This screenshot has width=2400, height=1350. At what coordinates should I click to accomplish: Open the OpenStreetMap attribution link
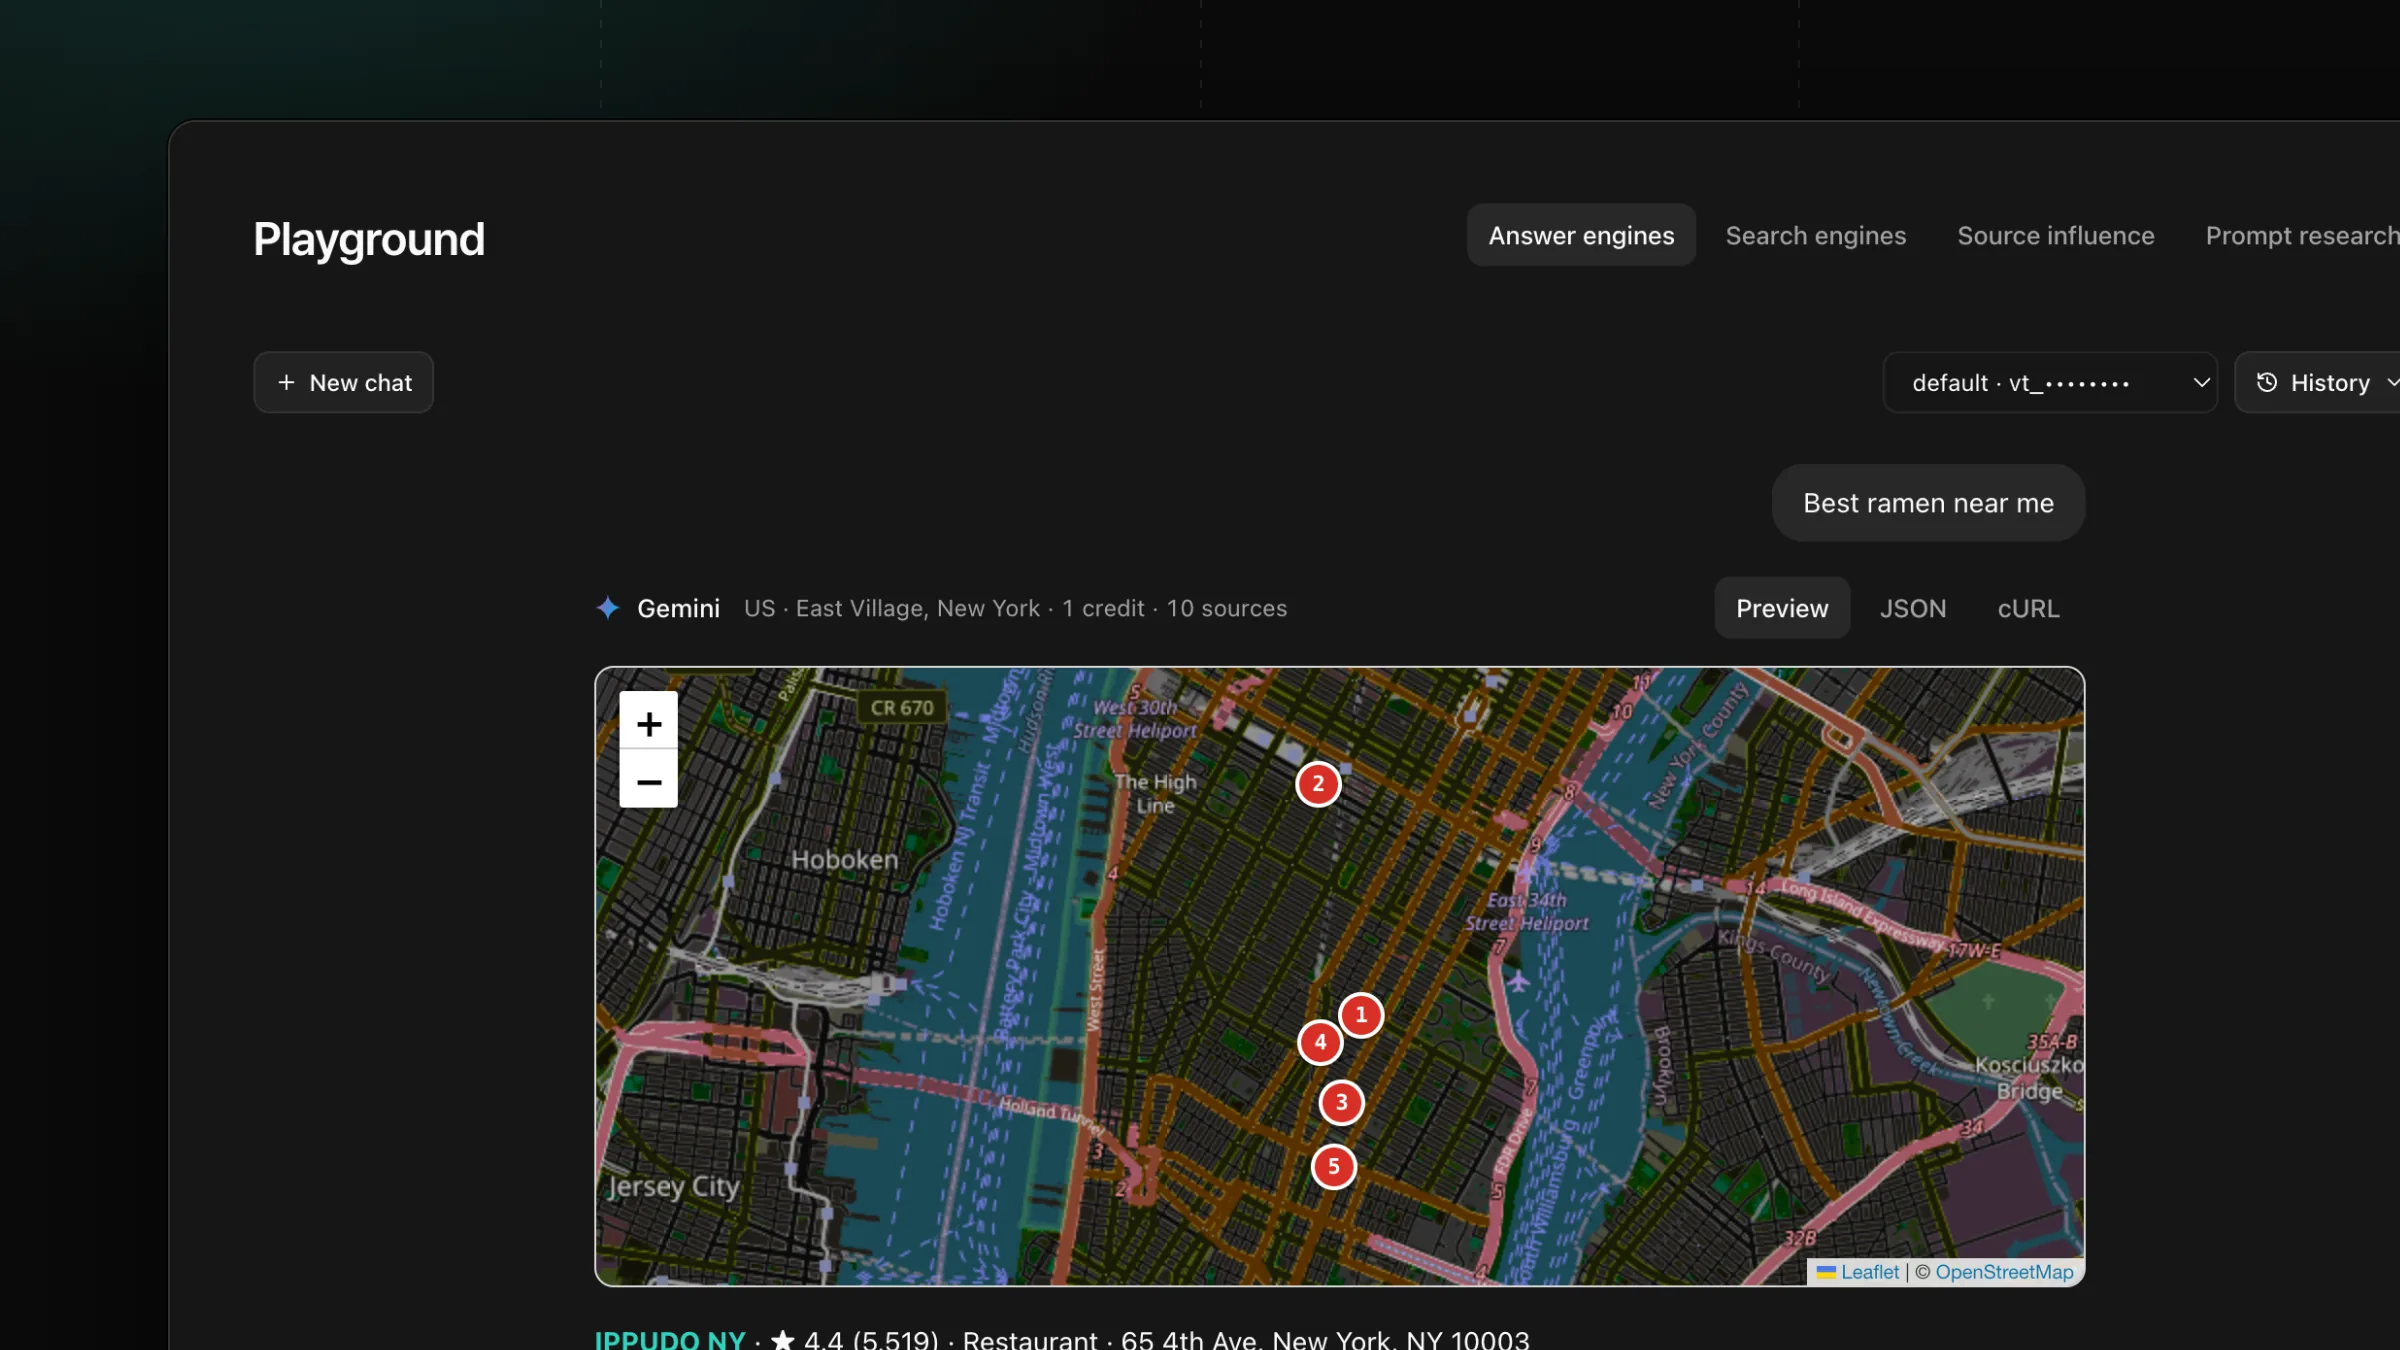pos(2004,1272)
